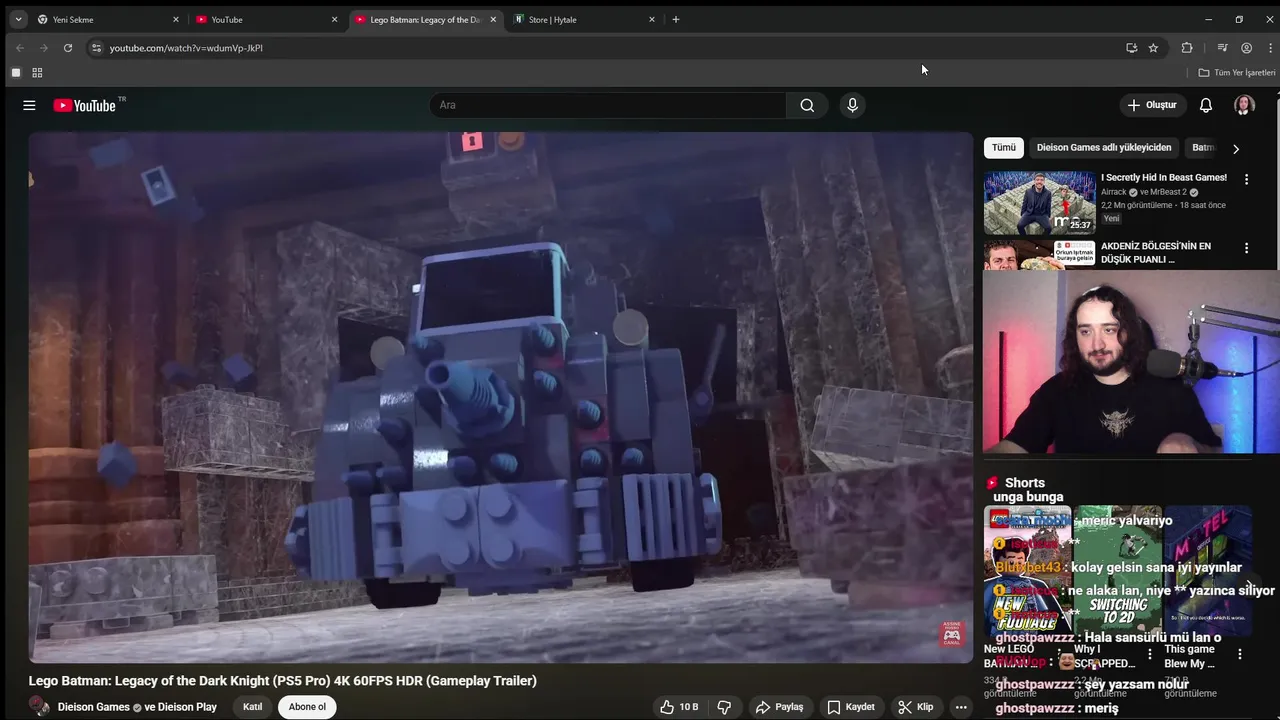The image size is (1280, 720).
Task: Open the Switching To 2D short thumbnail
Action: [x=1117, y=570]
